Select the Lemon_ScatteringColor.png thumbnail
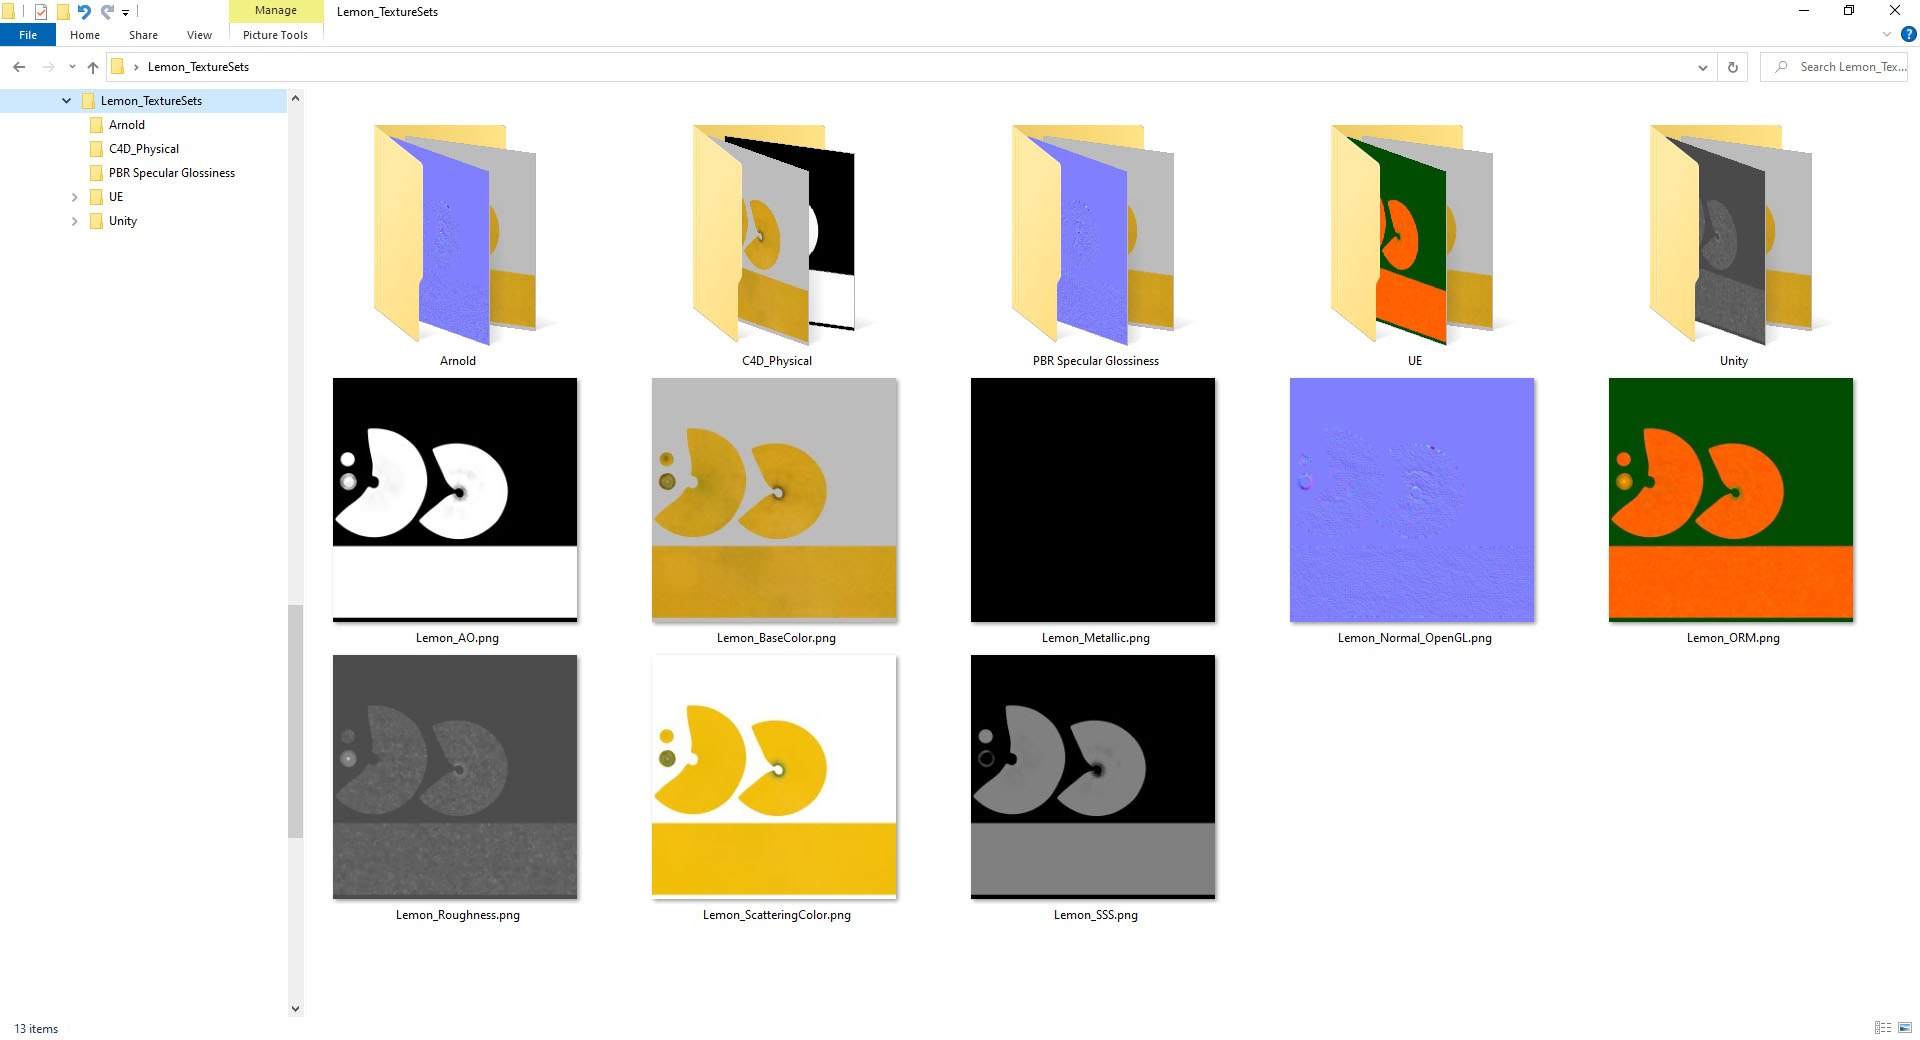This screenshot has height=1040, width=1920. pyautogui.click(x=774, y=777)
